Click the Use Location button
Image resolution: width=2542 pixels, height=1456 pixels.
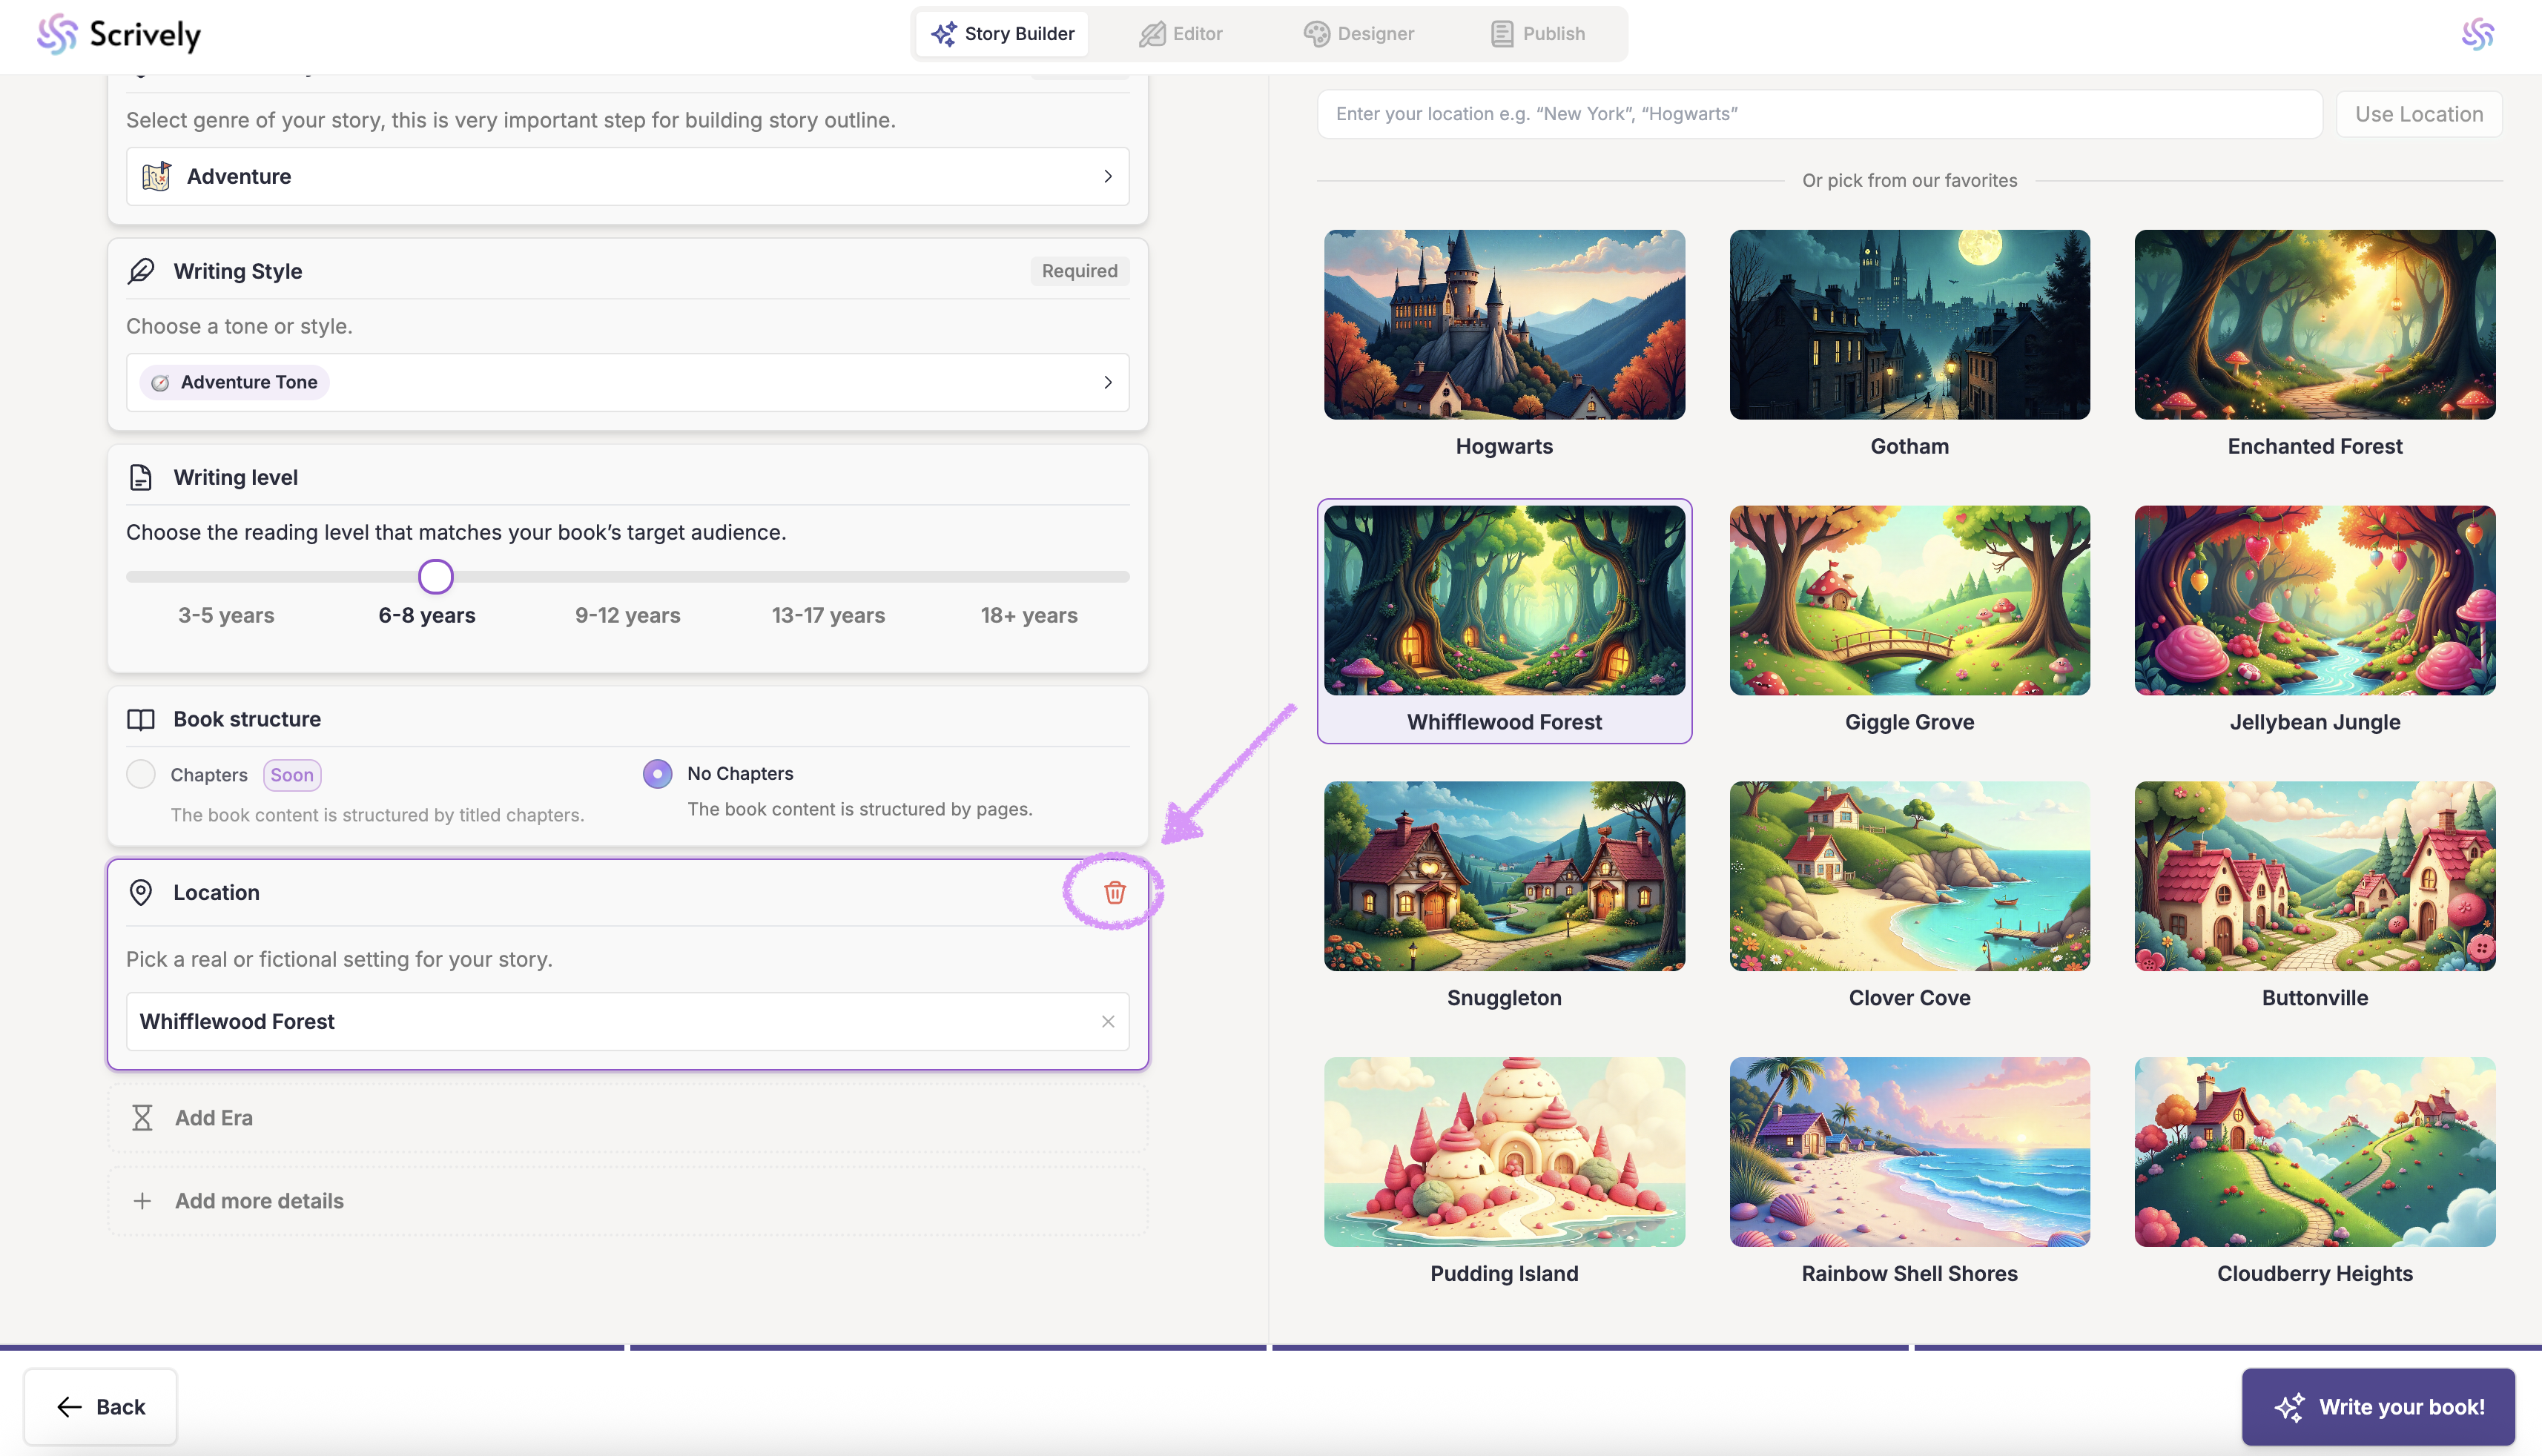pos(2418,114)
